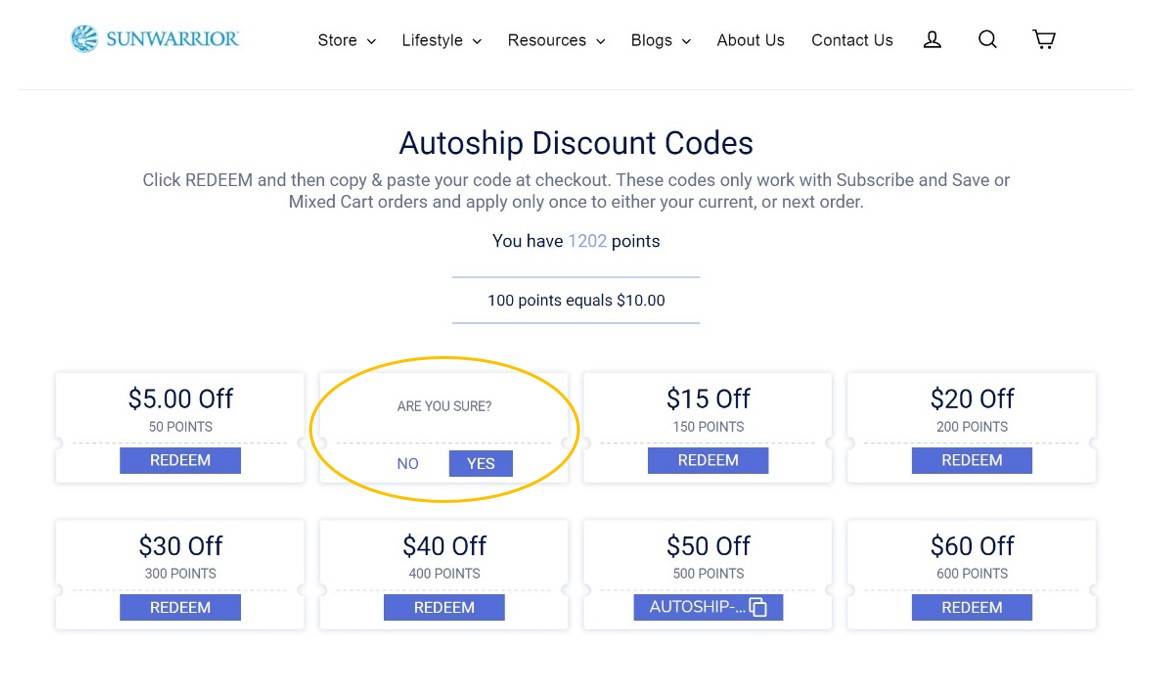Expand the Store dropdown menu
Viewport: 1153px width, 697px height.
tap(346, 40)
